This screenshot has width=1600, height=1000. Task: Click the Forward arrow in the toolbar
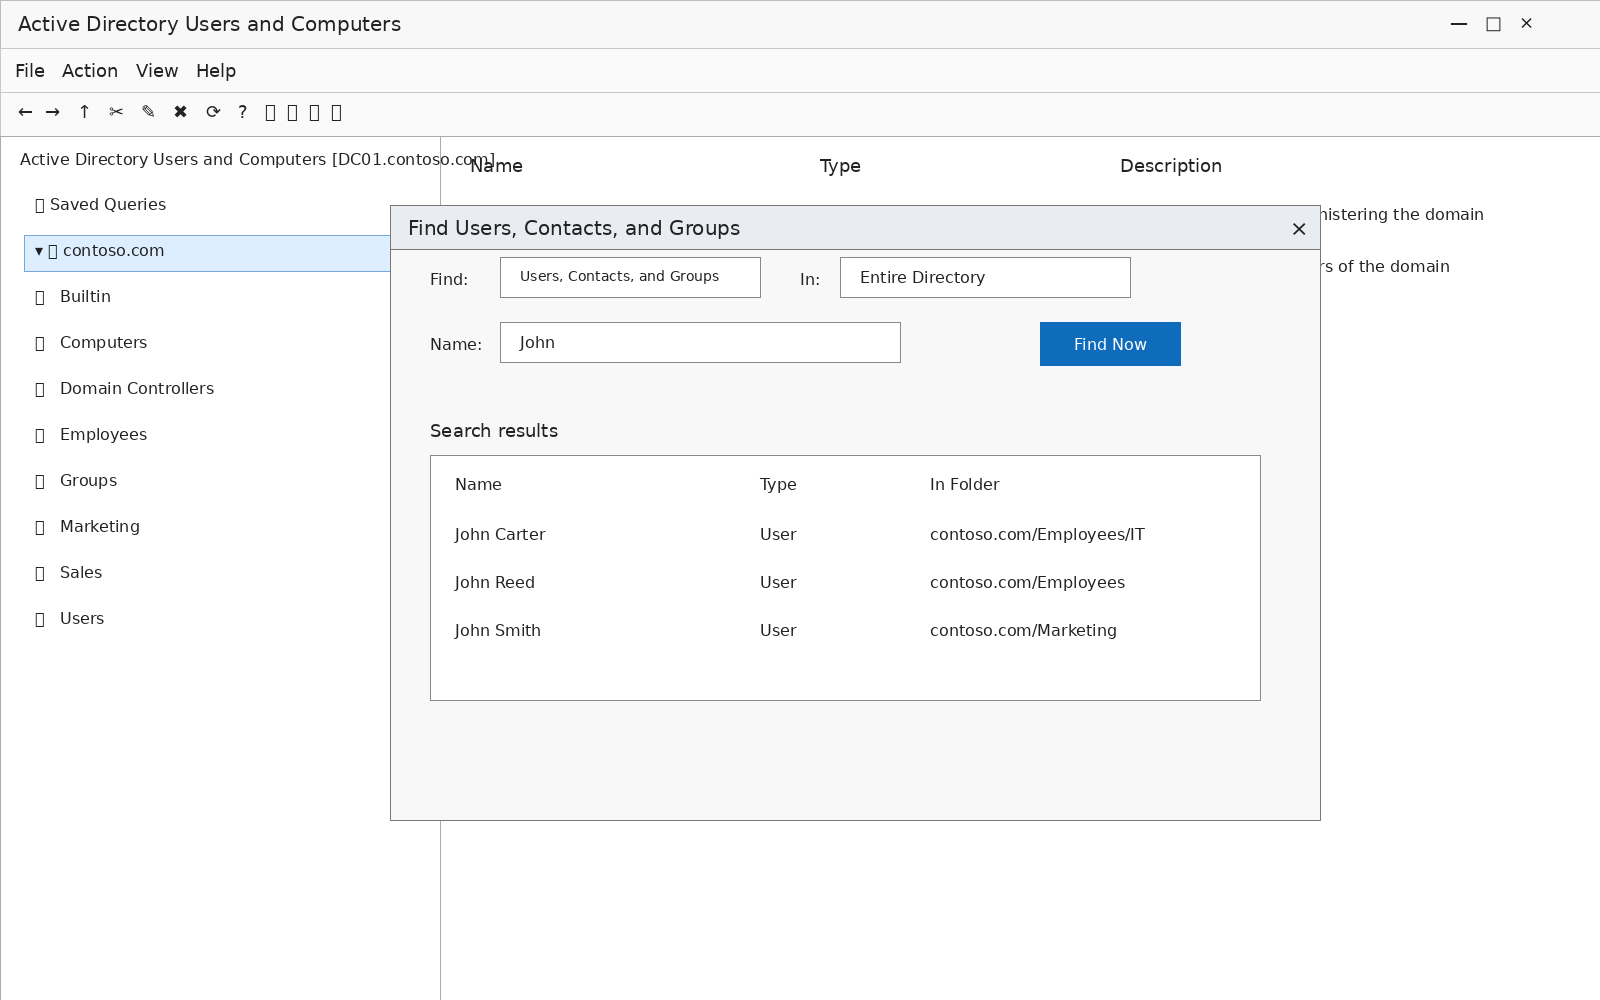pos(53,112)
